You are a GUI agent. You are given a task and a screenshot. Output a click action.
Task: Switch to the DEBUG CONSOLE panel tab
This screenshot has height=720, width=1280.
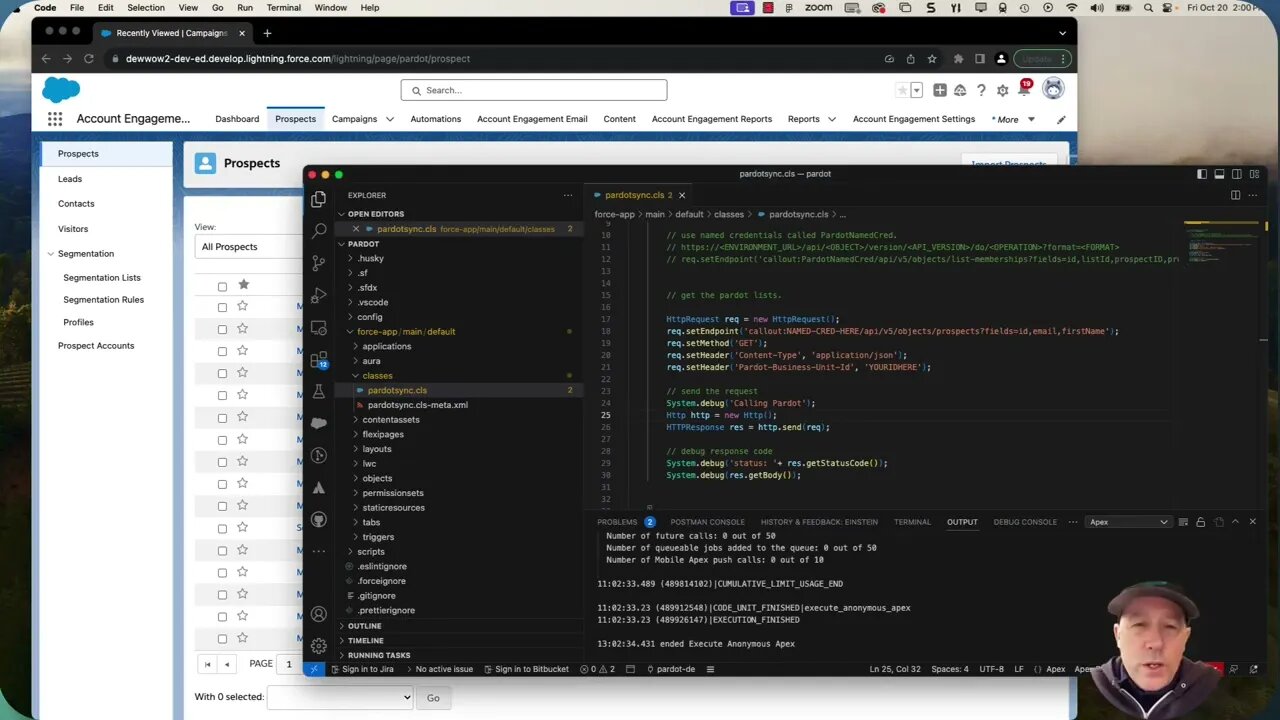point(1025,522)
